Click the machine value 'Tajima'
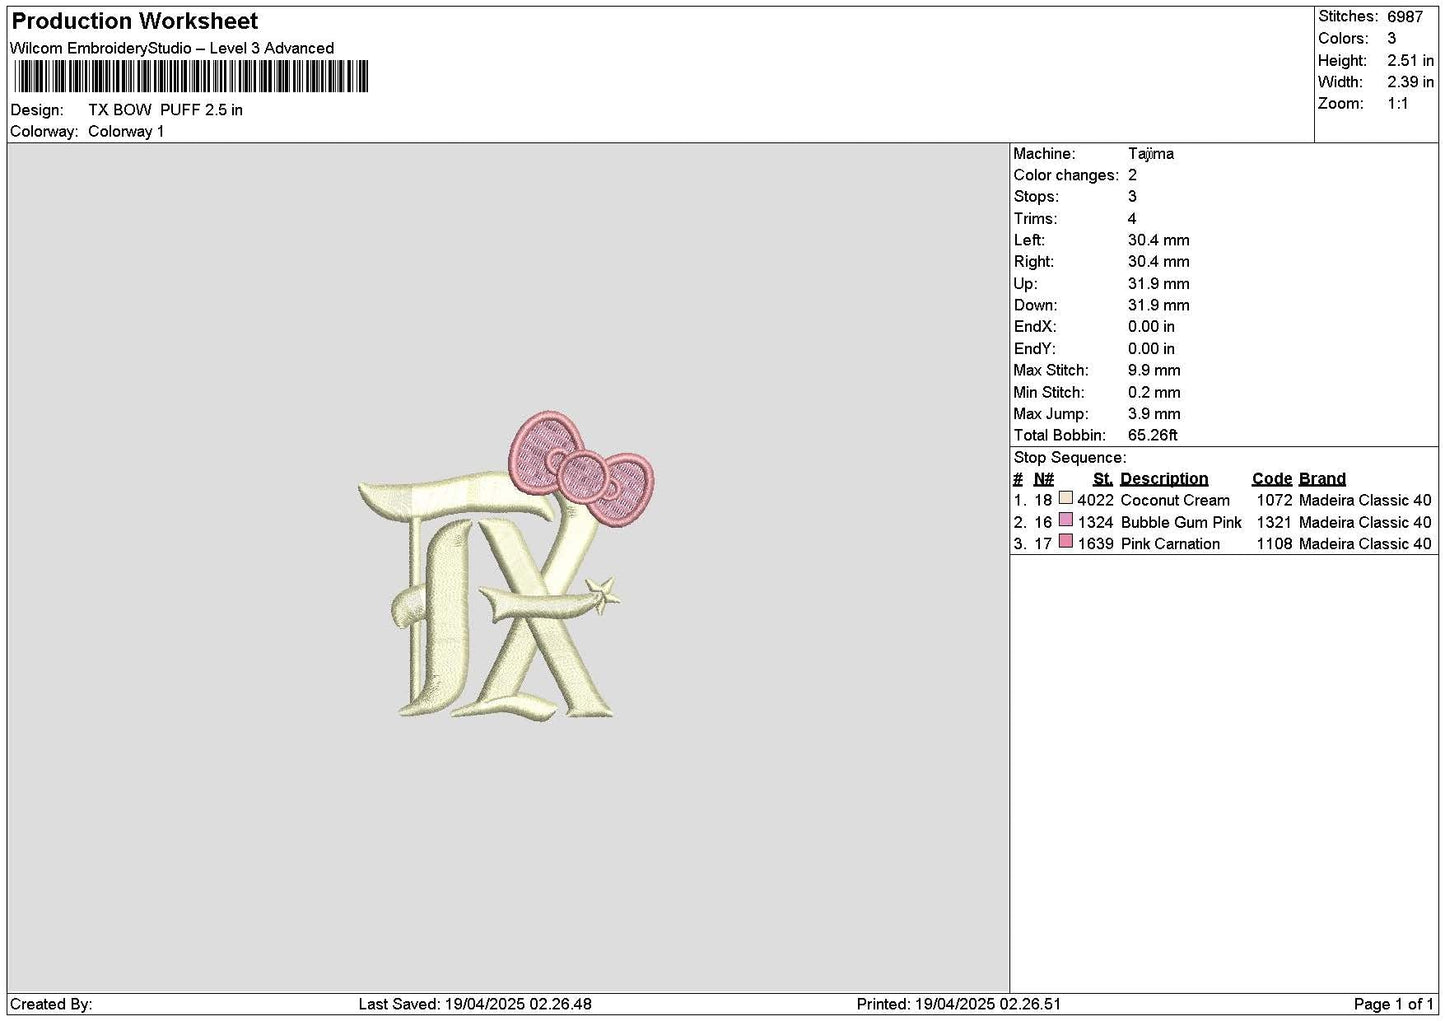The height and width of the screenshot is (1021, 1445). point(1151,154)
